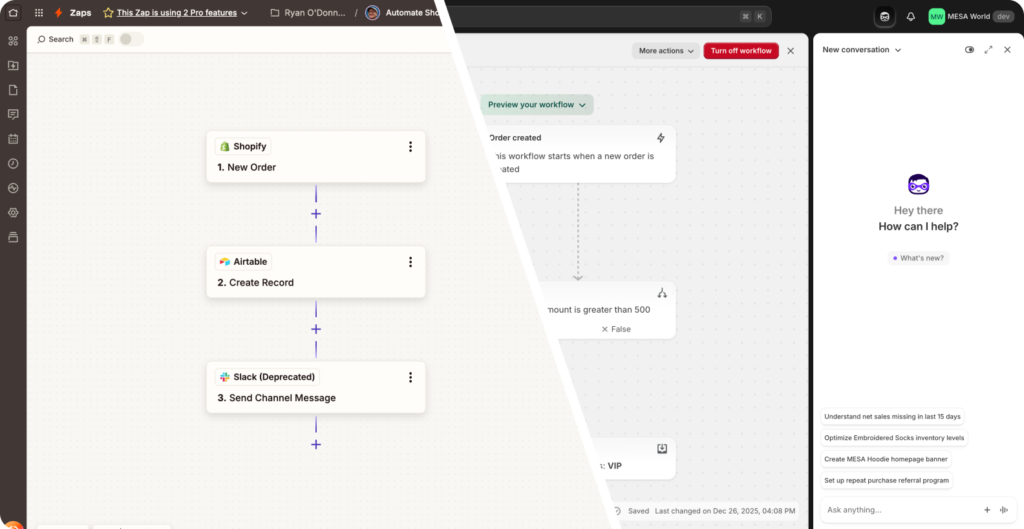Image resolution: width=1024 pixels, height=529 pixels.
Task: Open the Zapier apps grid launcher
Action: tap(39, 12)
